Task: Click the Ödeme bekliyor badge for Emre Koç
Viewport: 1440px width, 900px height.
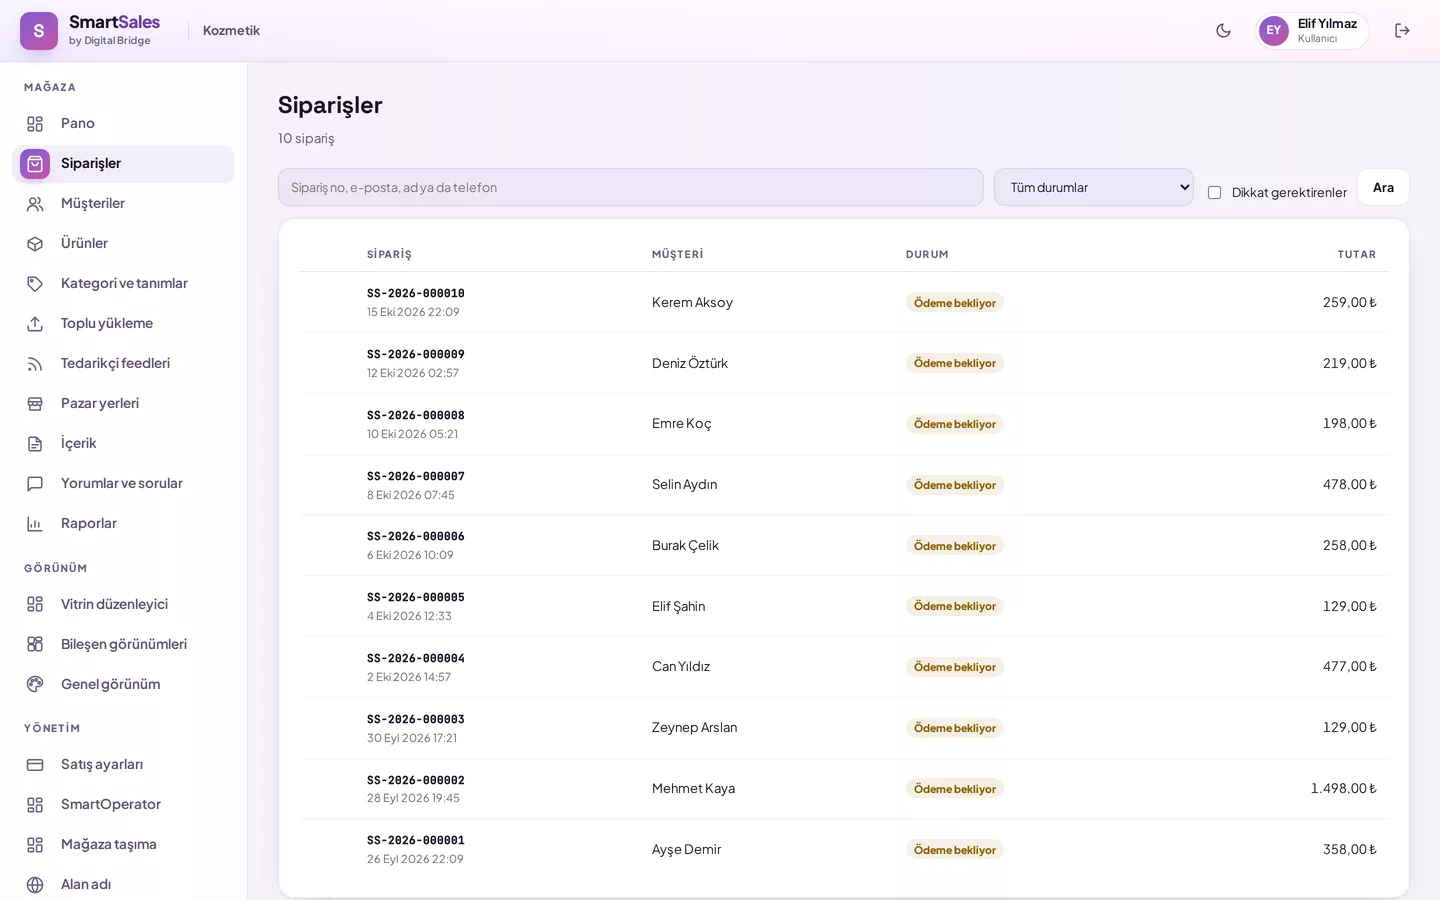Action: [955, 424]
